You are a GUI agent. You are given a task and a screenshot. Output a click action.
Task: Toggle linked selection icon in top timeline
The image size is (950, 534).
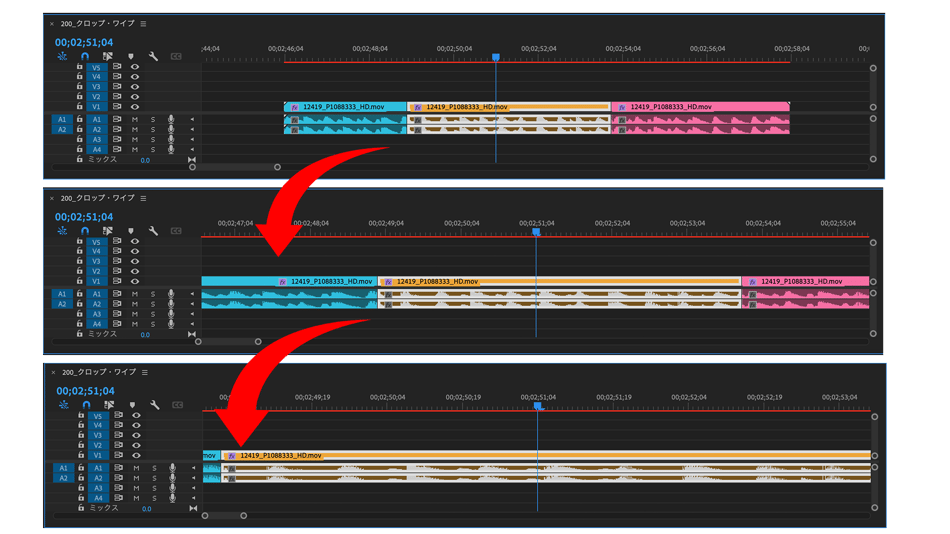[x=107, y=56]
